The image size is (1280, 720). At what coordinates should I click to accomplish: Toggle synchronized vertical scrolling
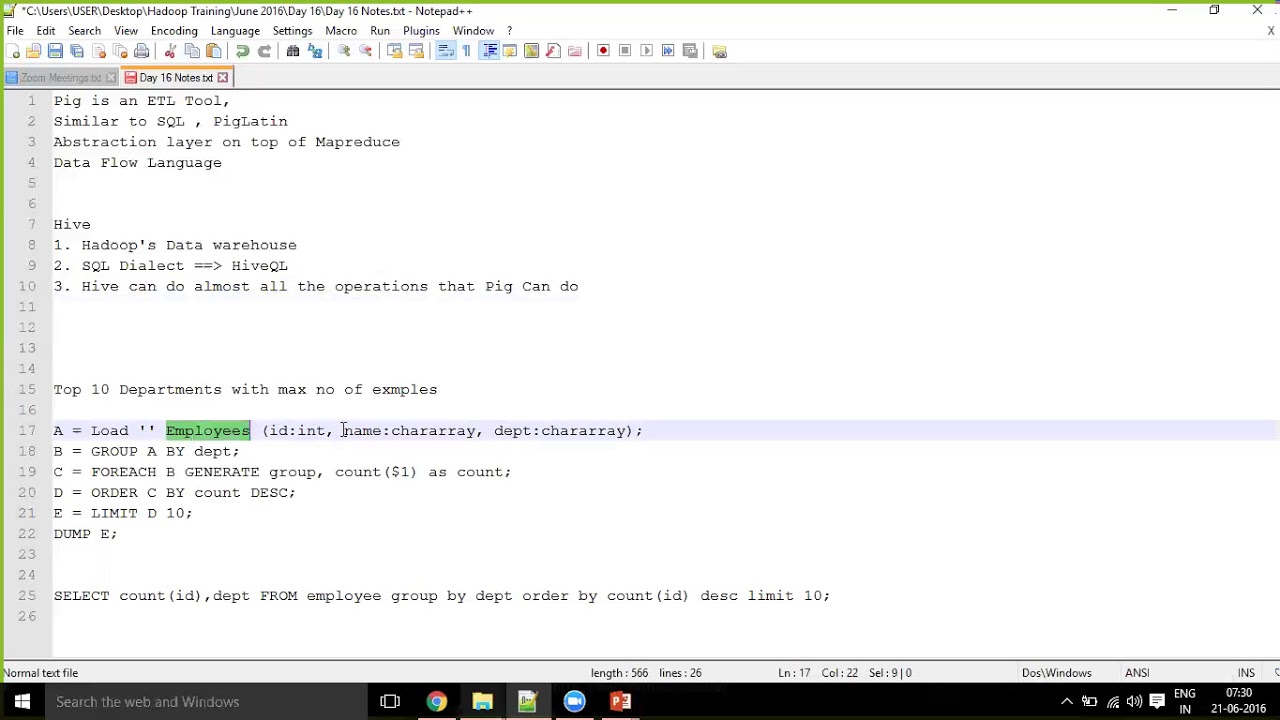395,51
